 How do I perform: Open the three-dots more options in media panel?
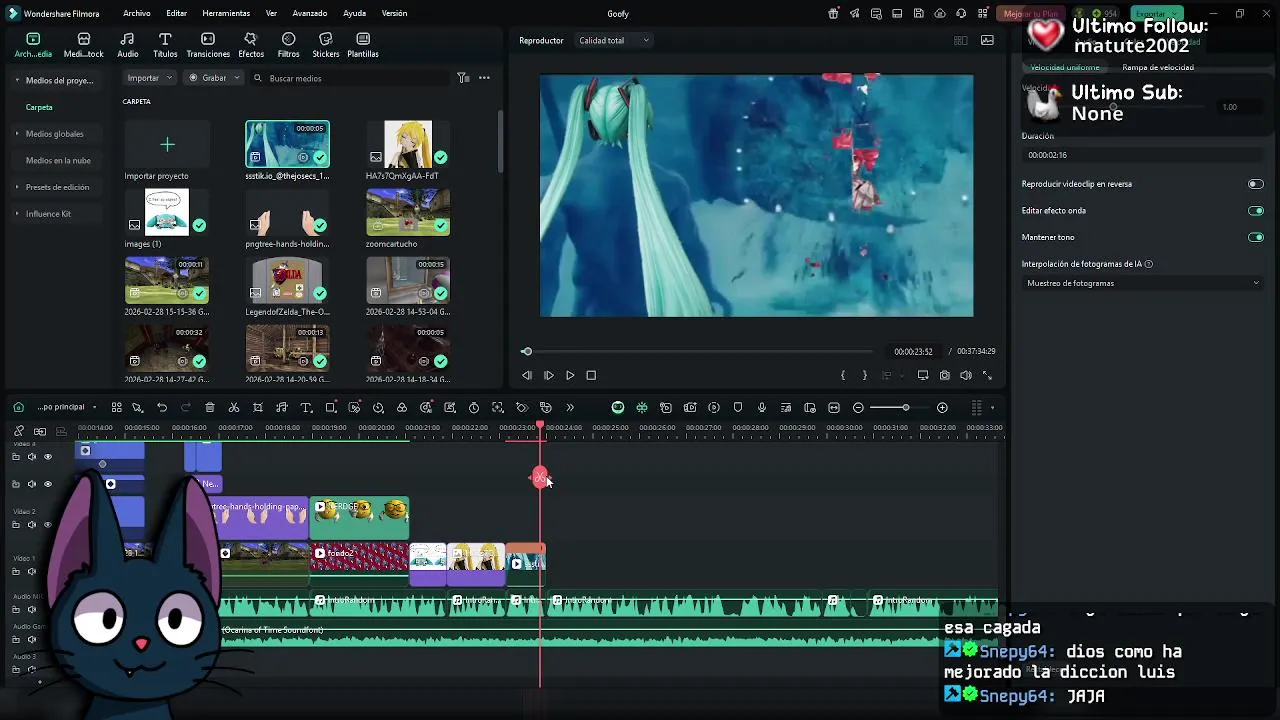tap(484, 77)
